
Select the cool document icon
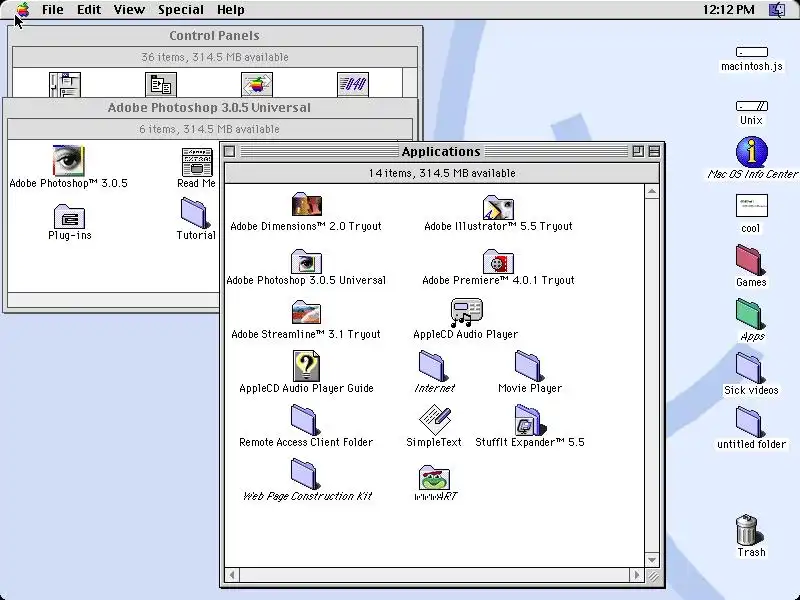(752, 206)
